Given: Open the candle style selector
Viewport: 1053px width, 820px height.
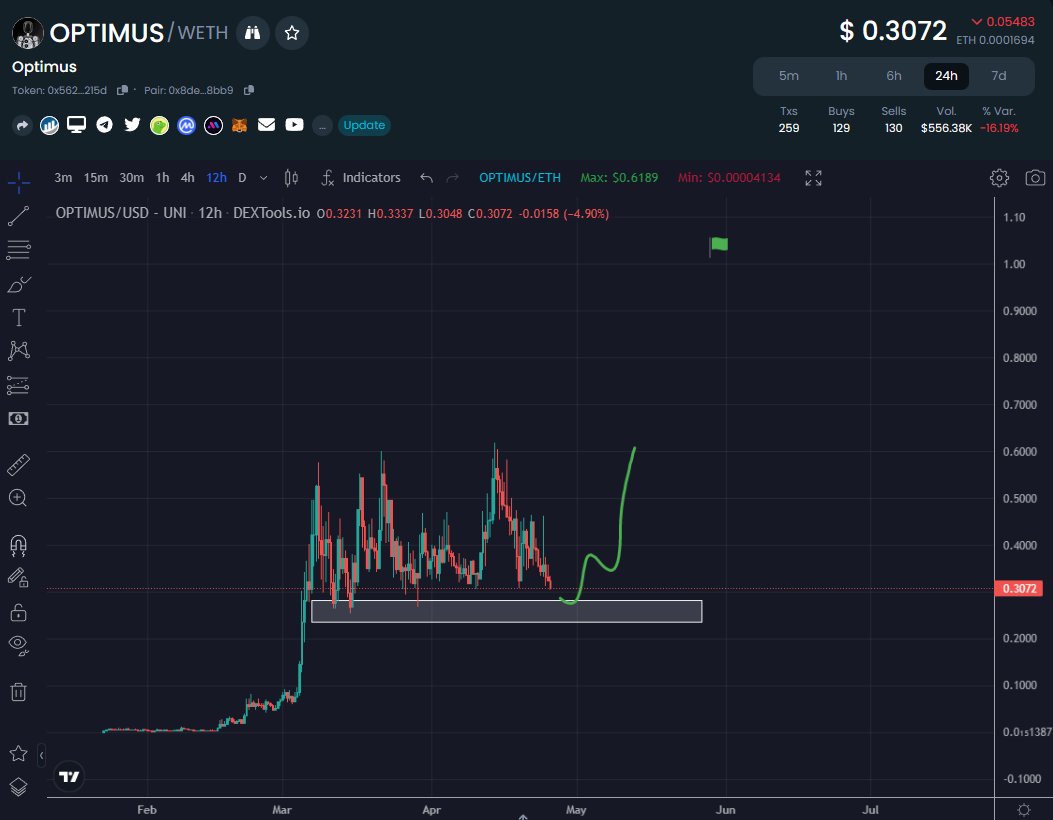Looking at the screenshot, I should (x=291, y=177).
